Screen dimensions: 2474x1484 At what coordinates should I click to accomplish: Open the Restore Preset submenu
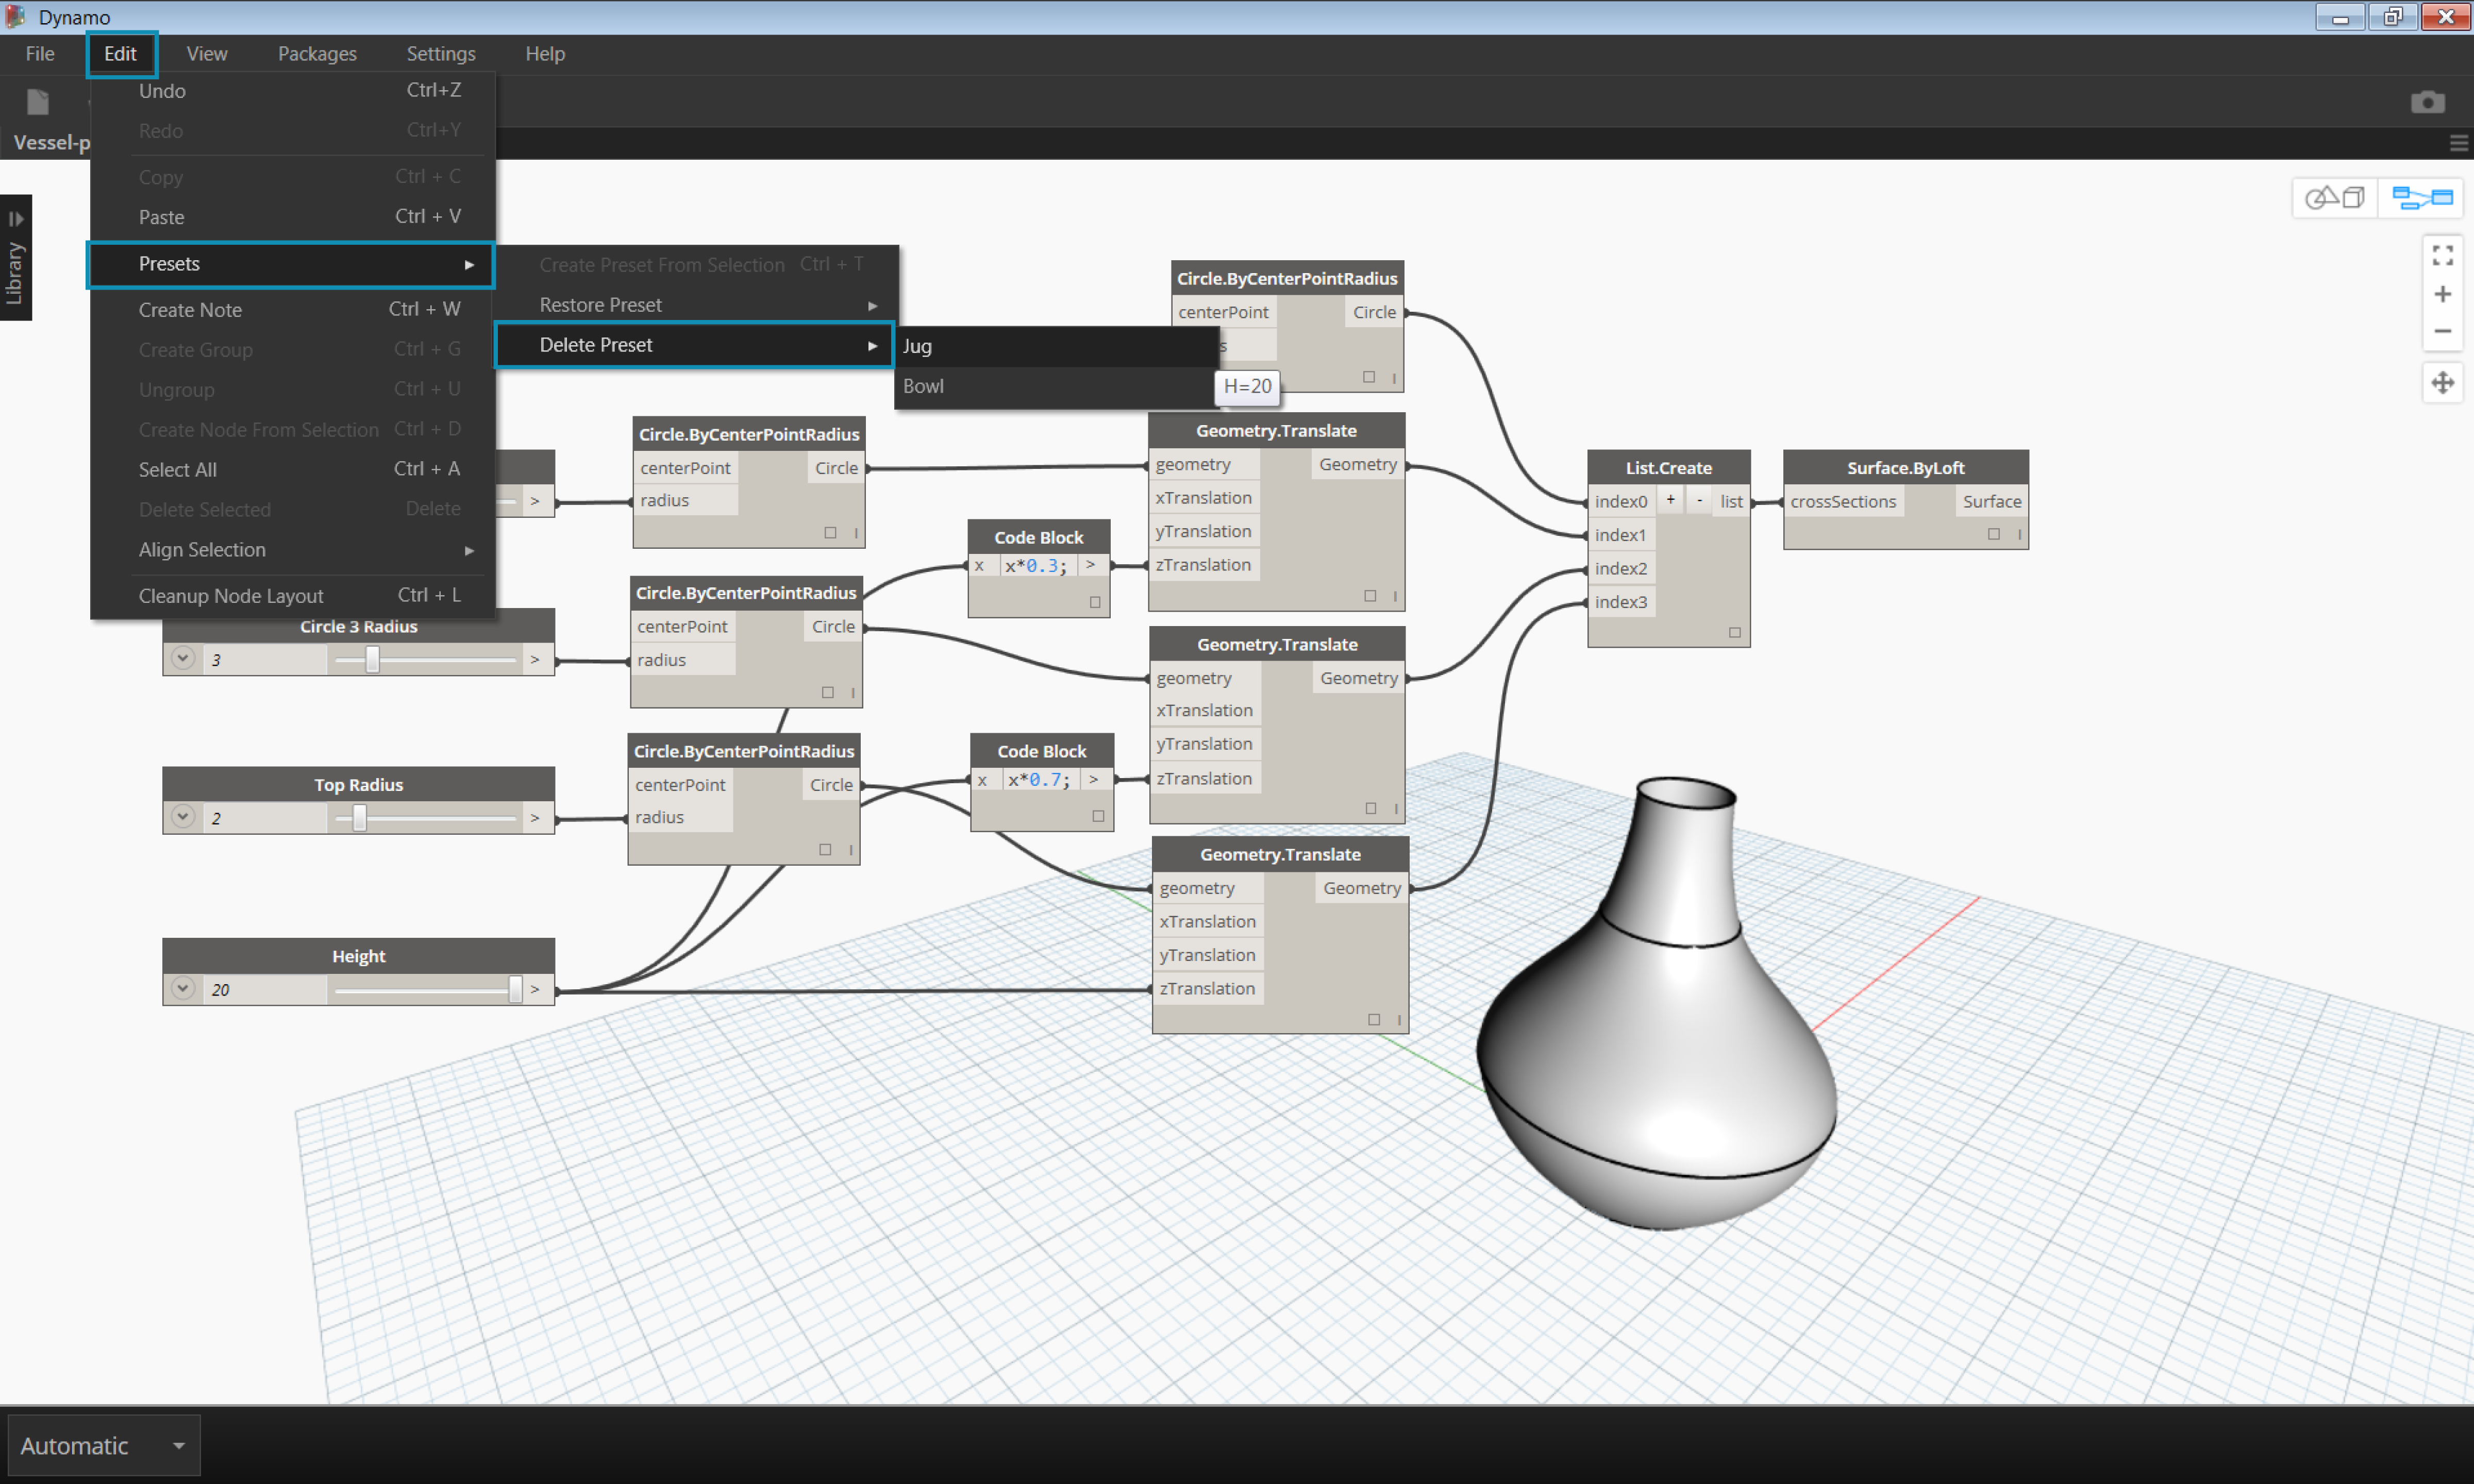click(697, 305)
